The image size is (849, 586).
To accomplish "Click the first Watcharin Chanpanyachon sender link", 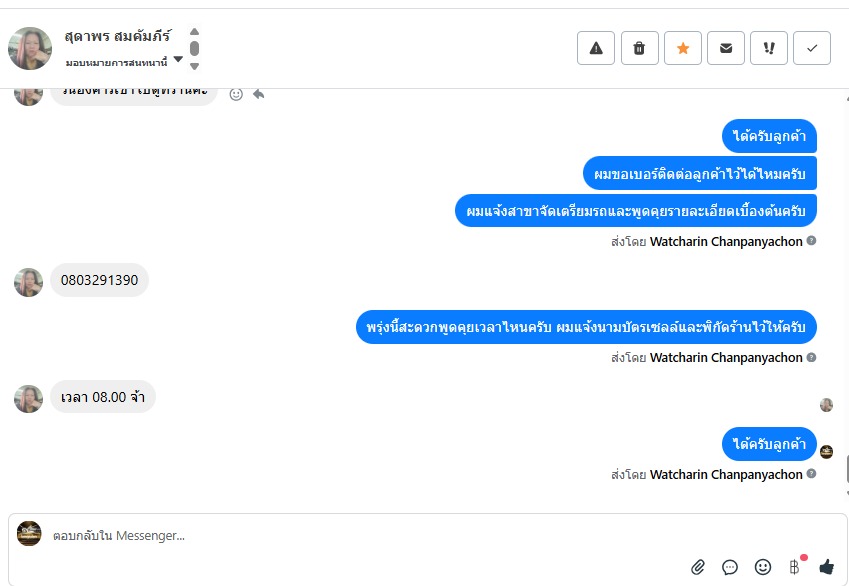I will click(726, 242).
